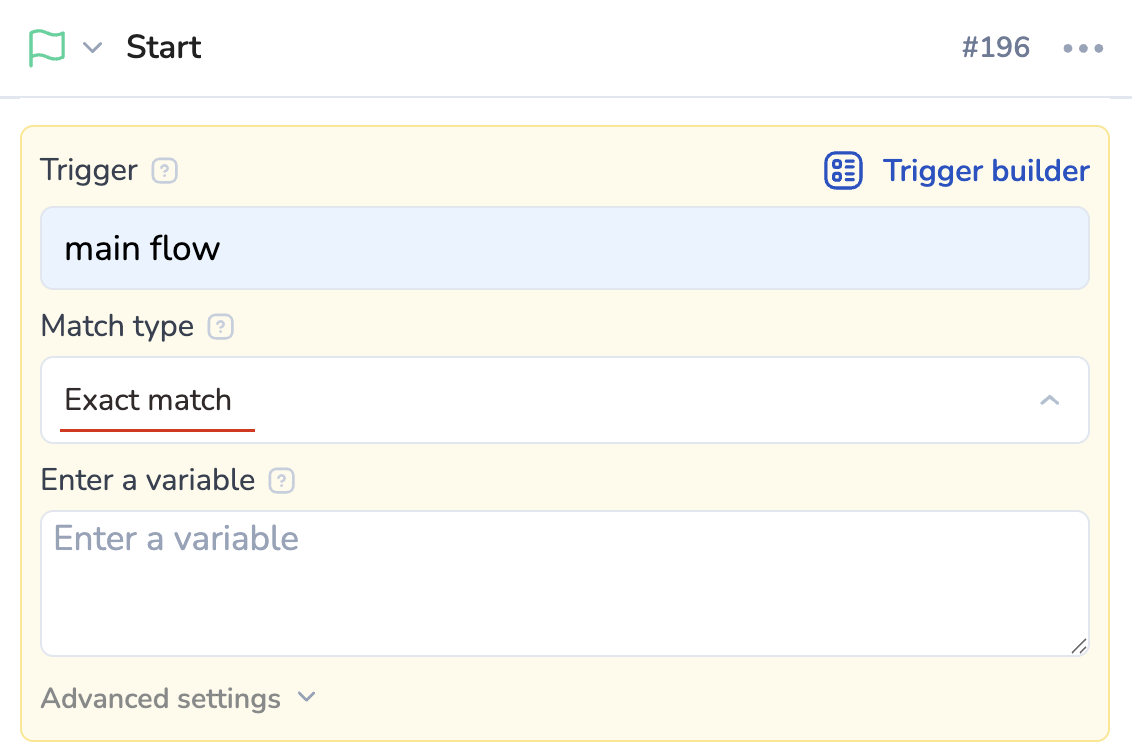Image resolution: width=1132 pixels, height=754 pixels.
Task: Click the Start block title
Action: tap(164, 48)
